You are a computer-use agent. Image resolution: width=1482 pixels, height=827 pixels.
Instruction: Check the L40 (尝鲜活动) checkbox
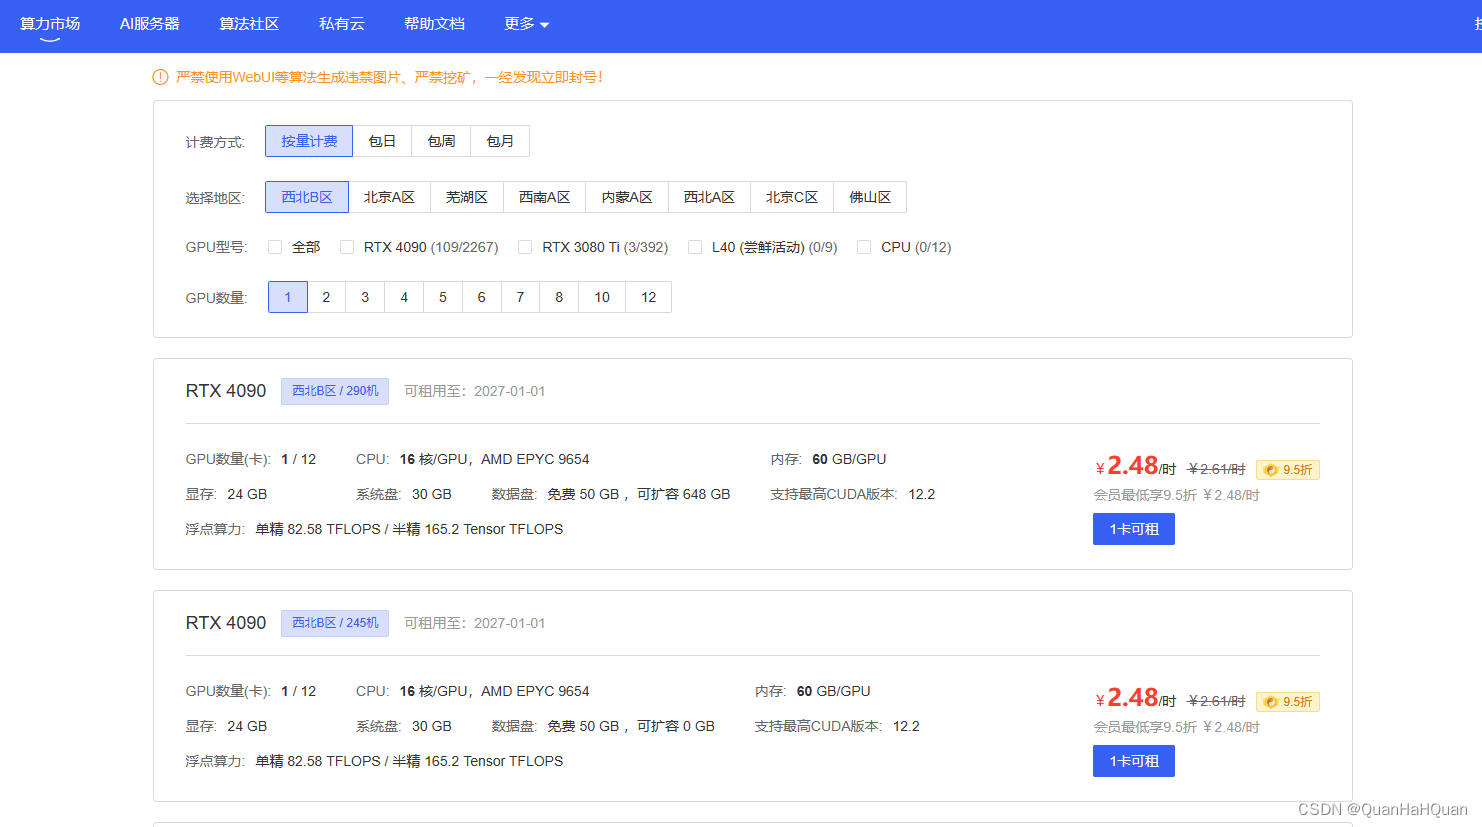pyautogui.click(x=695, y=247)
